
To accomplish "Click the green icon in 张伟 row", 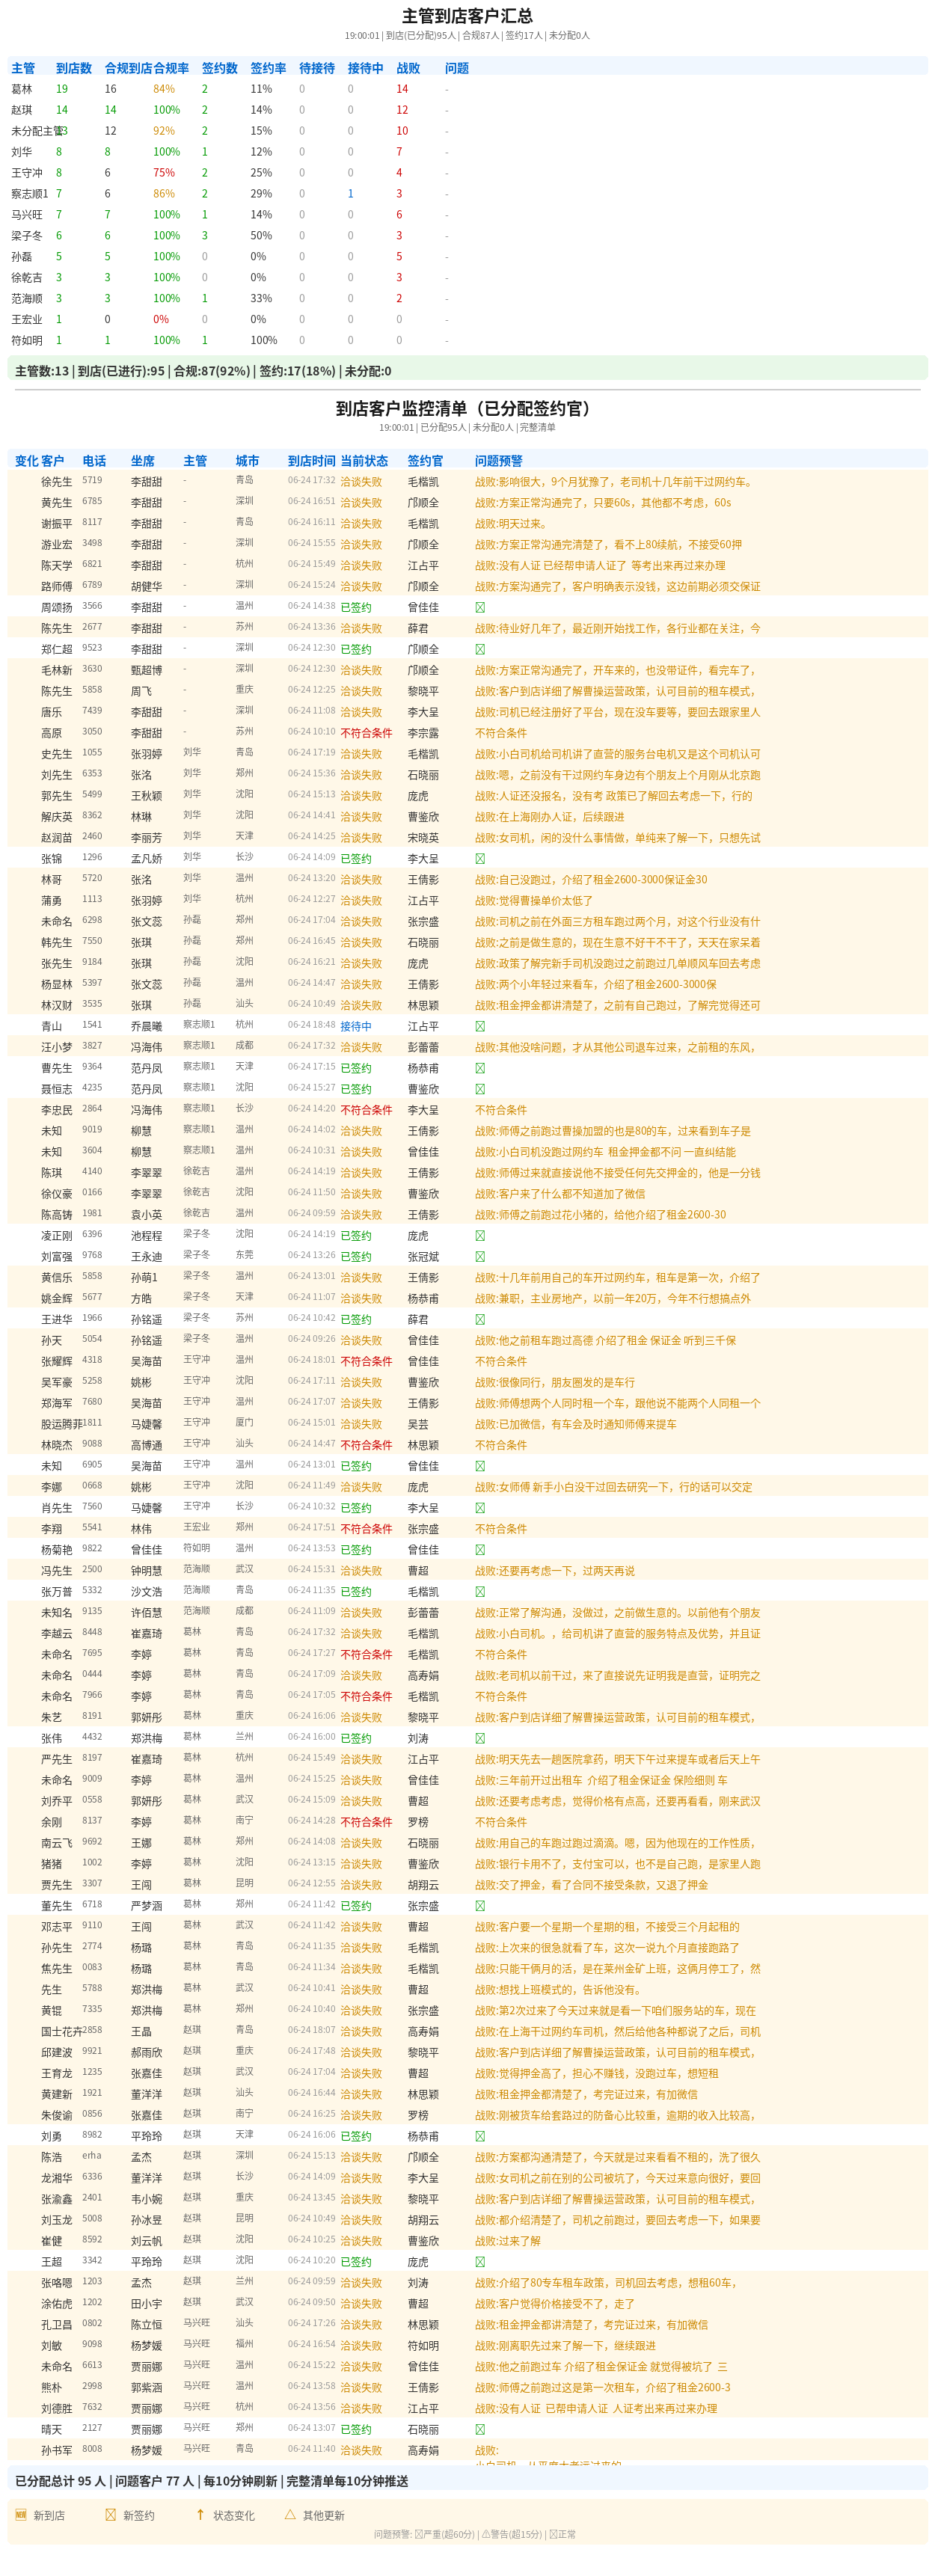I will pos(480,1739).
